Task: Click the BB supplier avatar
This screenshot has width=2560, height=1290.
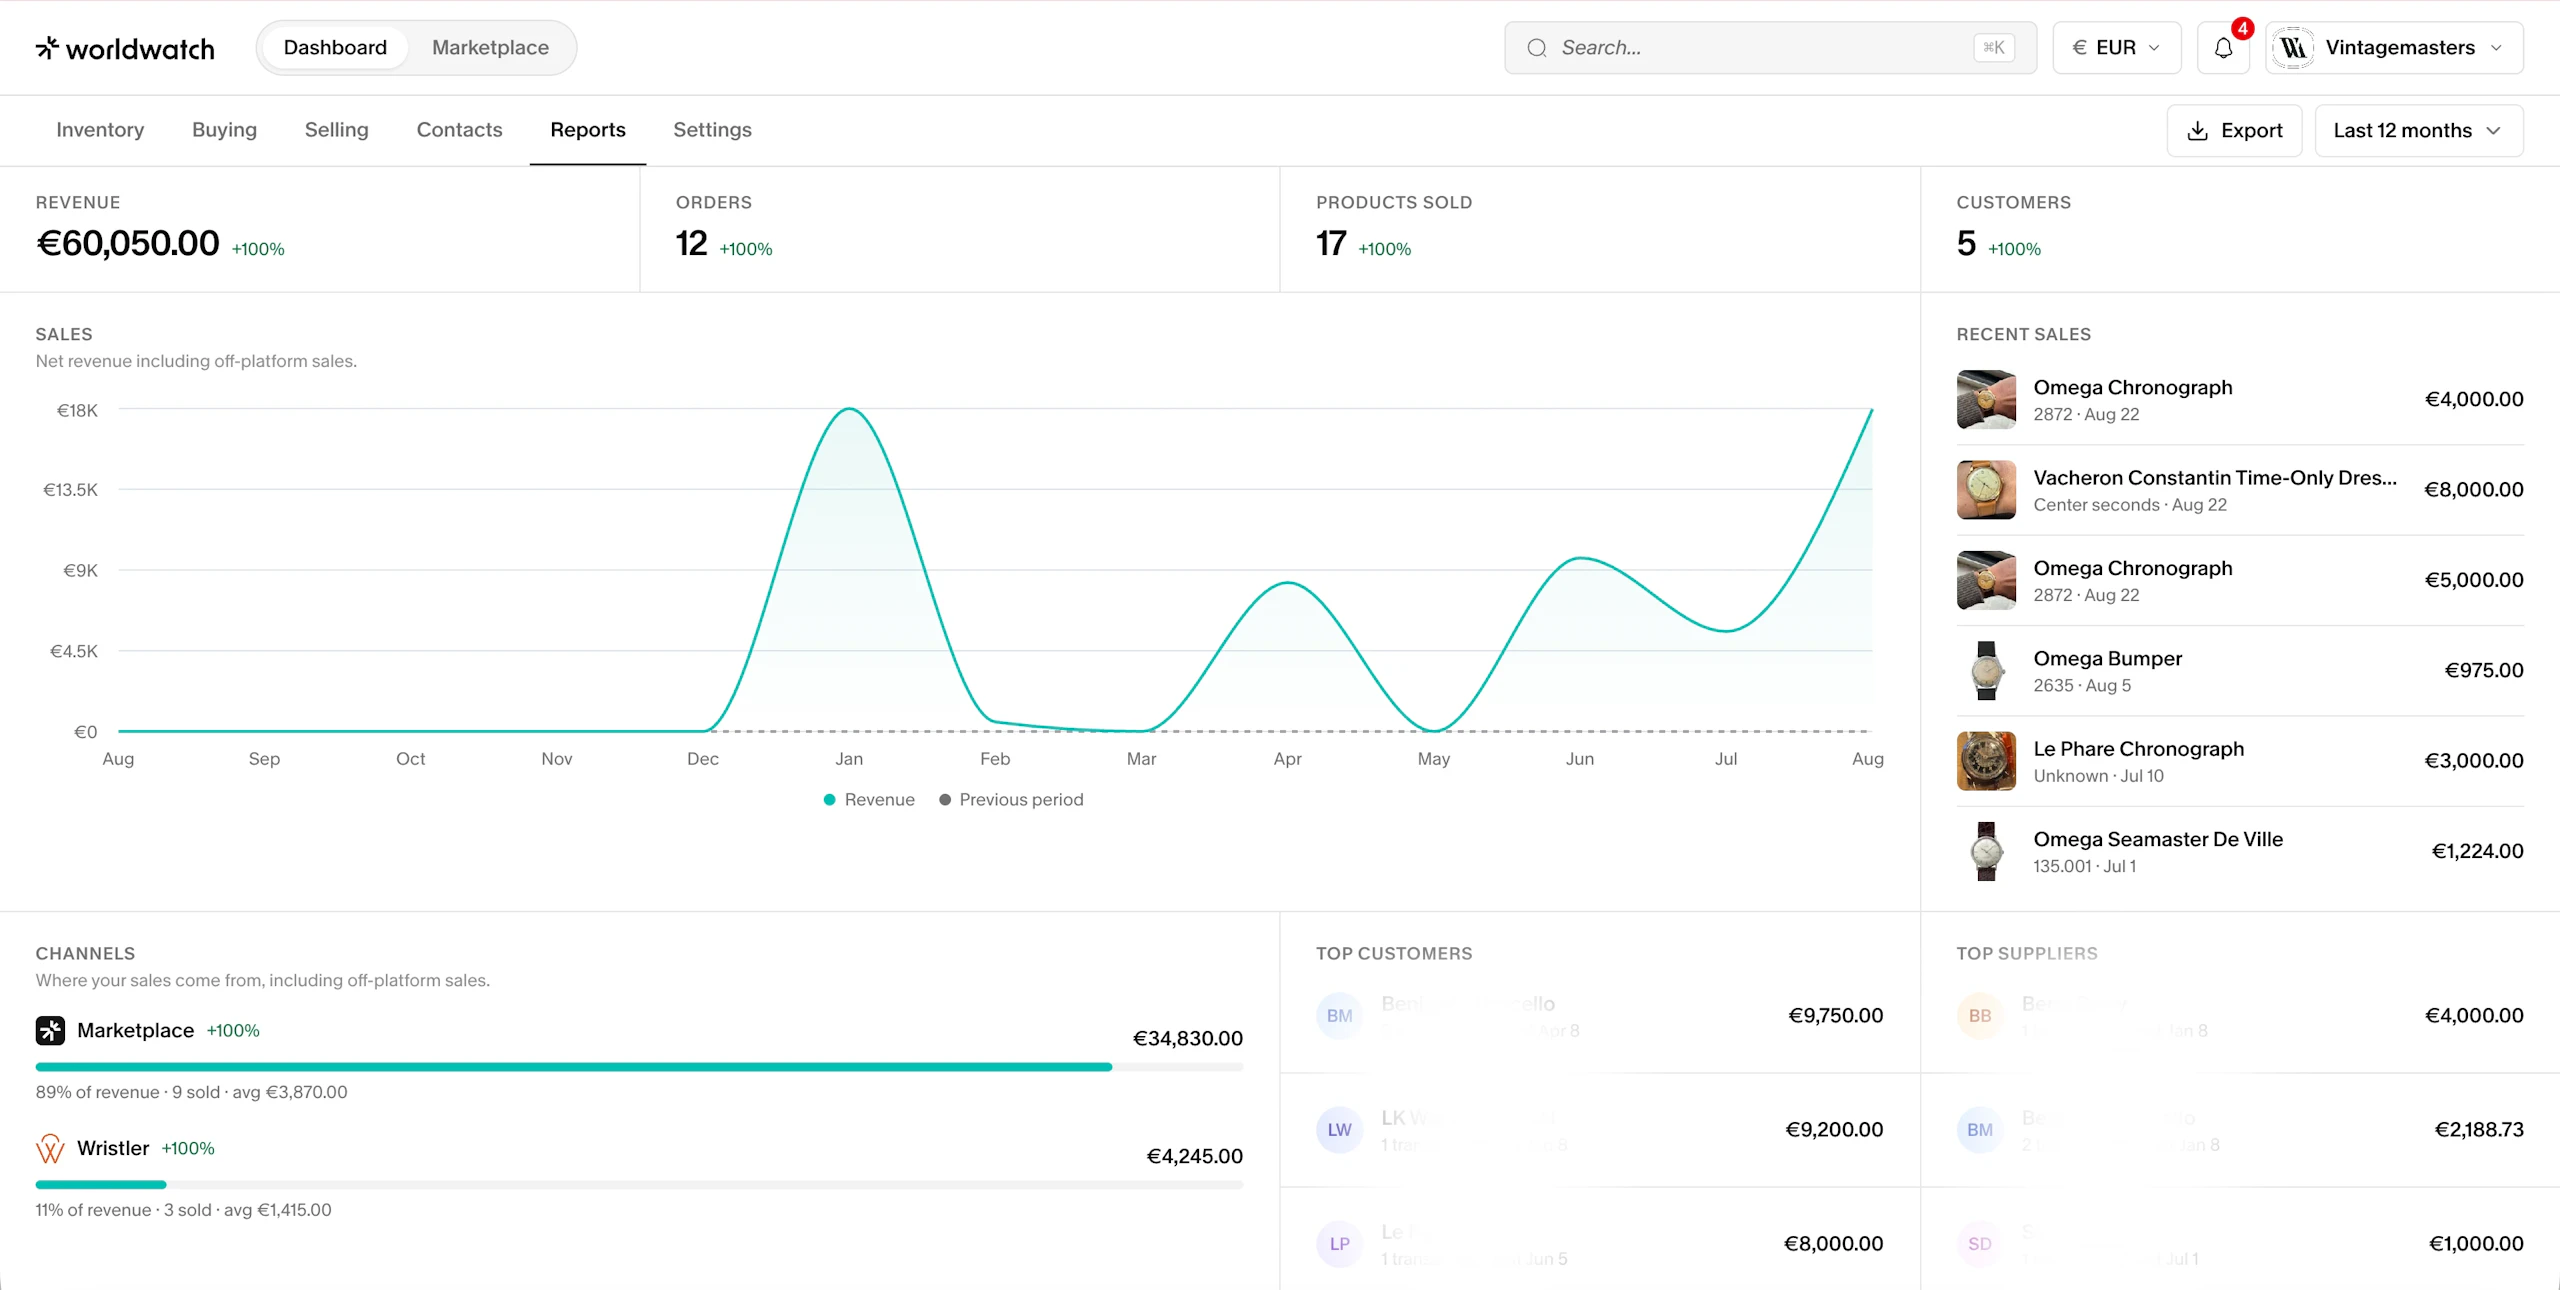Action: click(1980, 1016)
